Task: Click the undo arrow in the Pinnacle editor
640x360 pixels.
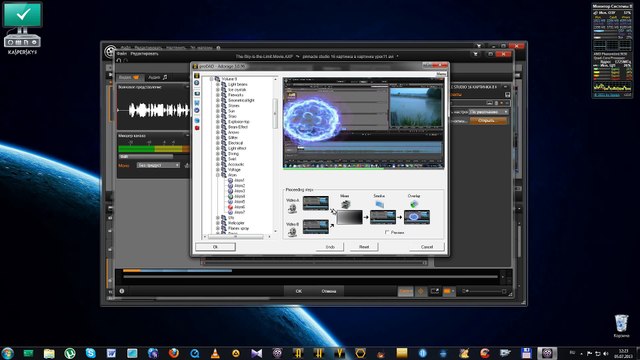Action: (x=119, y=60)
